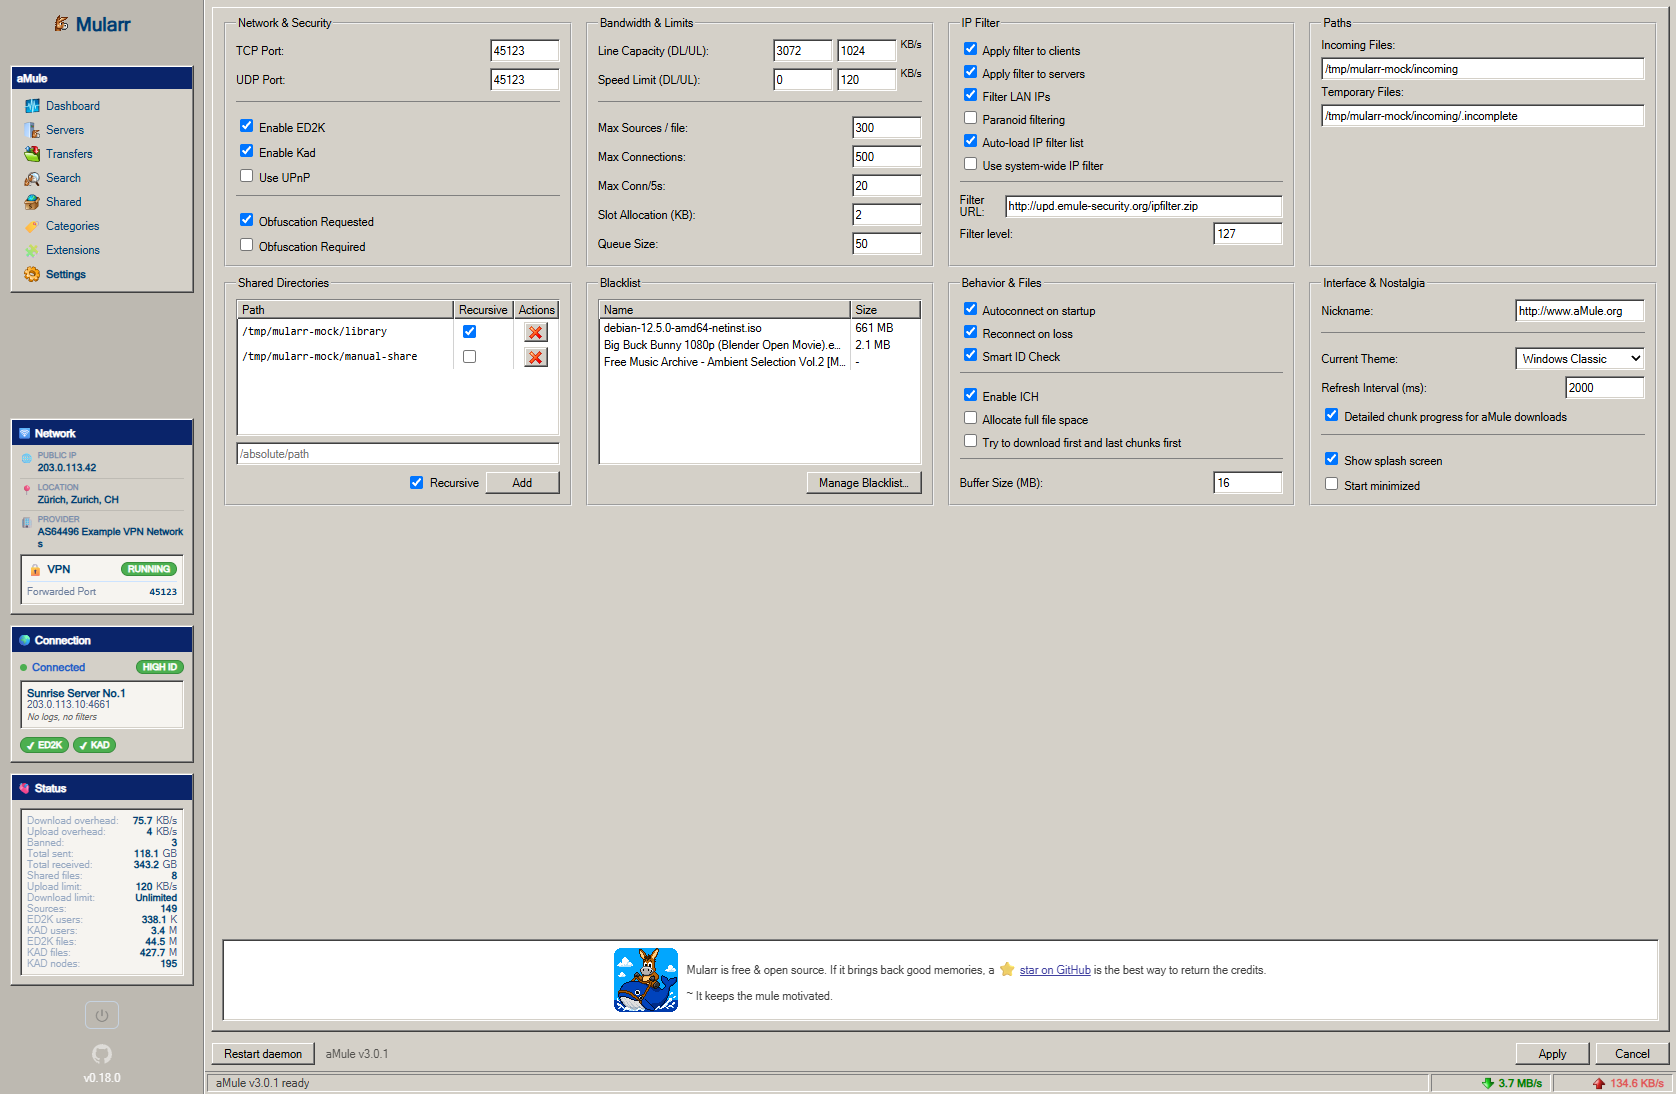Click the VPN lock icon
This screenshot has width=1676, height=1094.
pyautogui.click(x=35, y=570)
